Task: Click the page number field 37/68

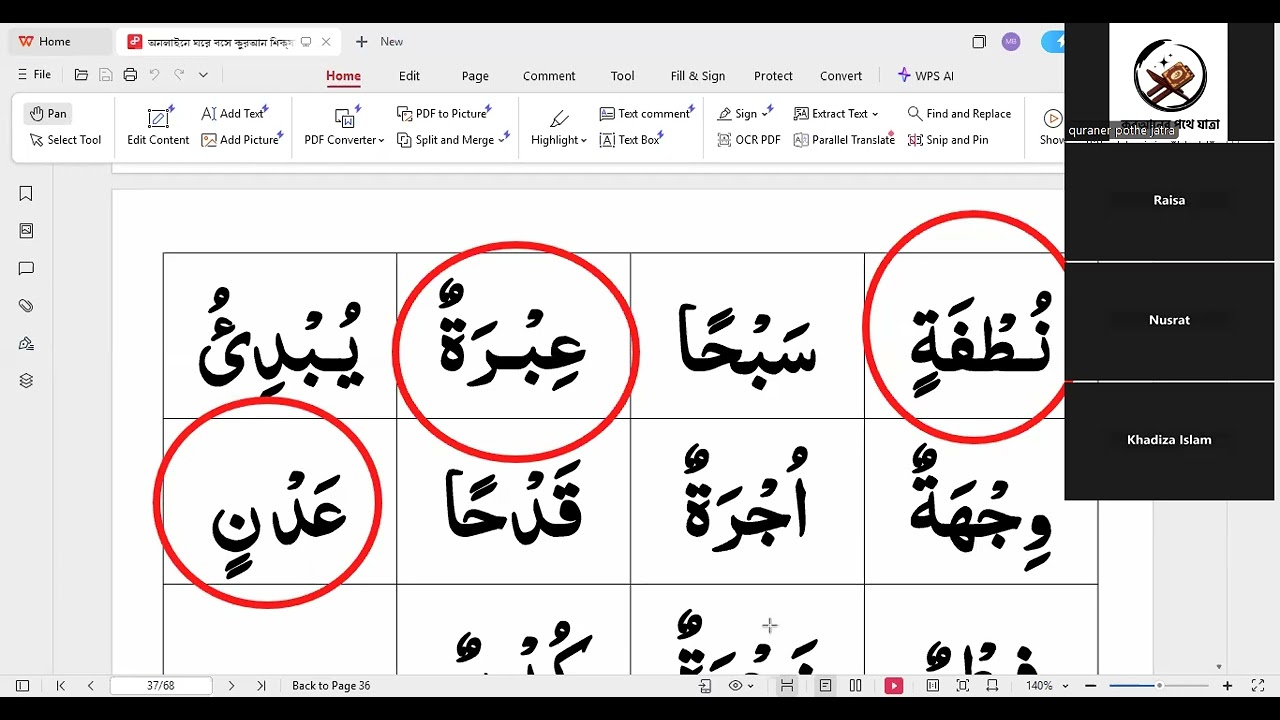Action: tap(161, 686)
